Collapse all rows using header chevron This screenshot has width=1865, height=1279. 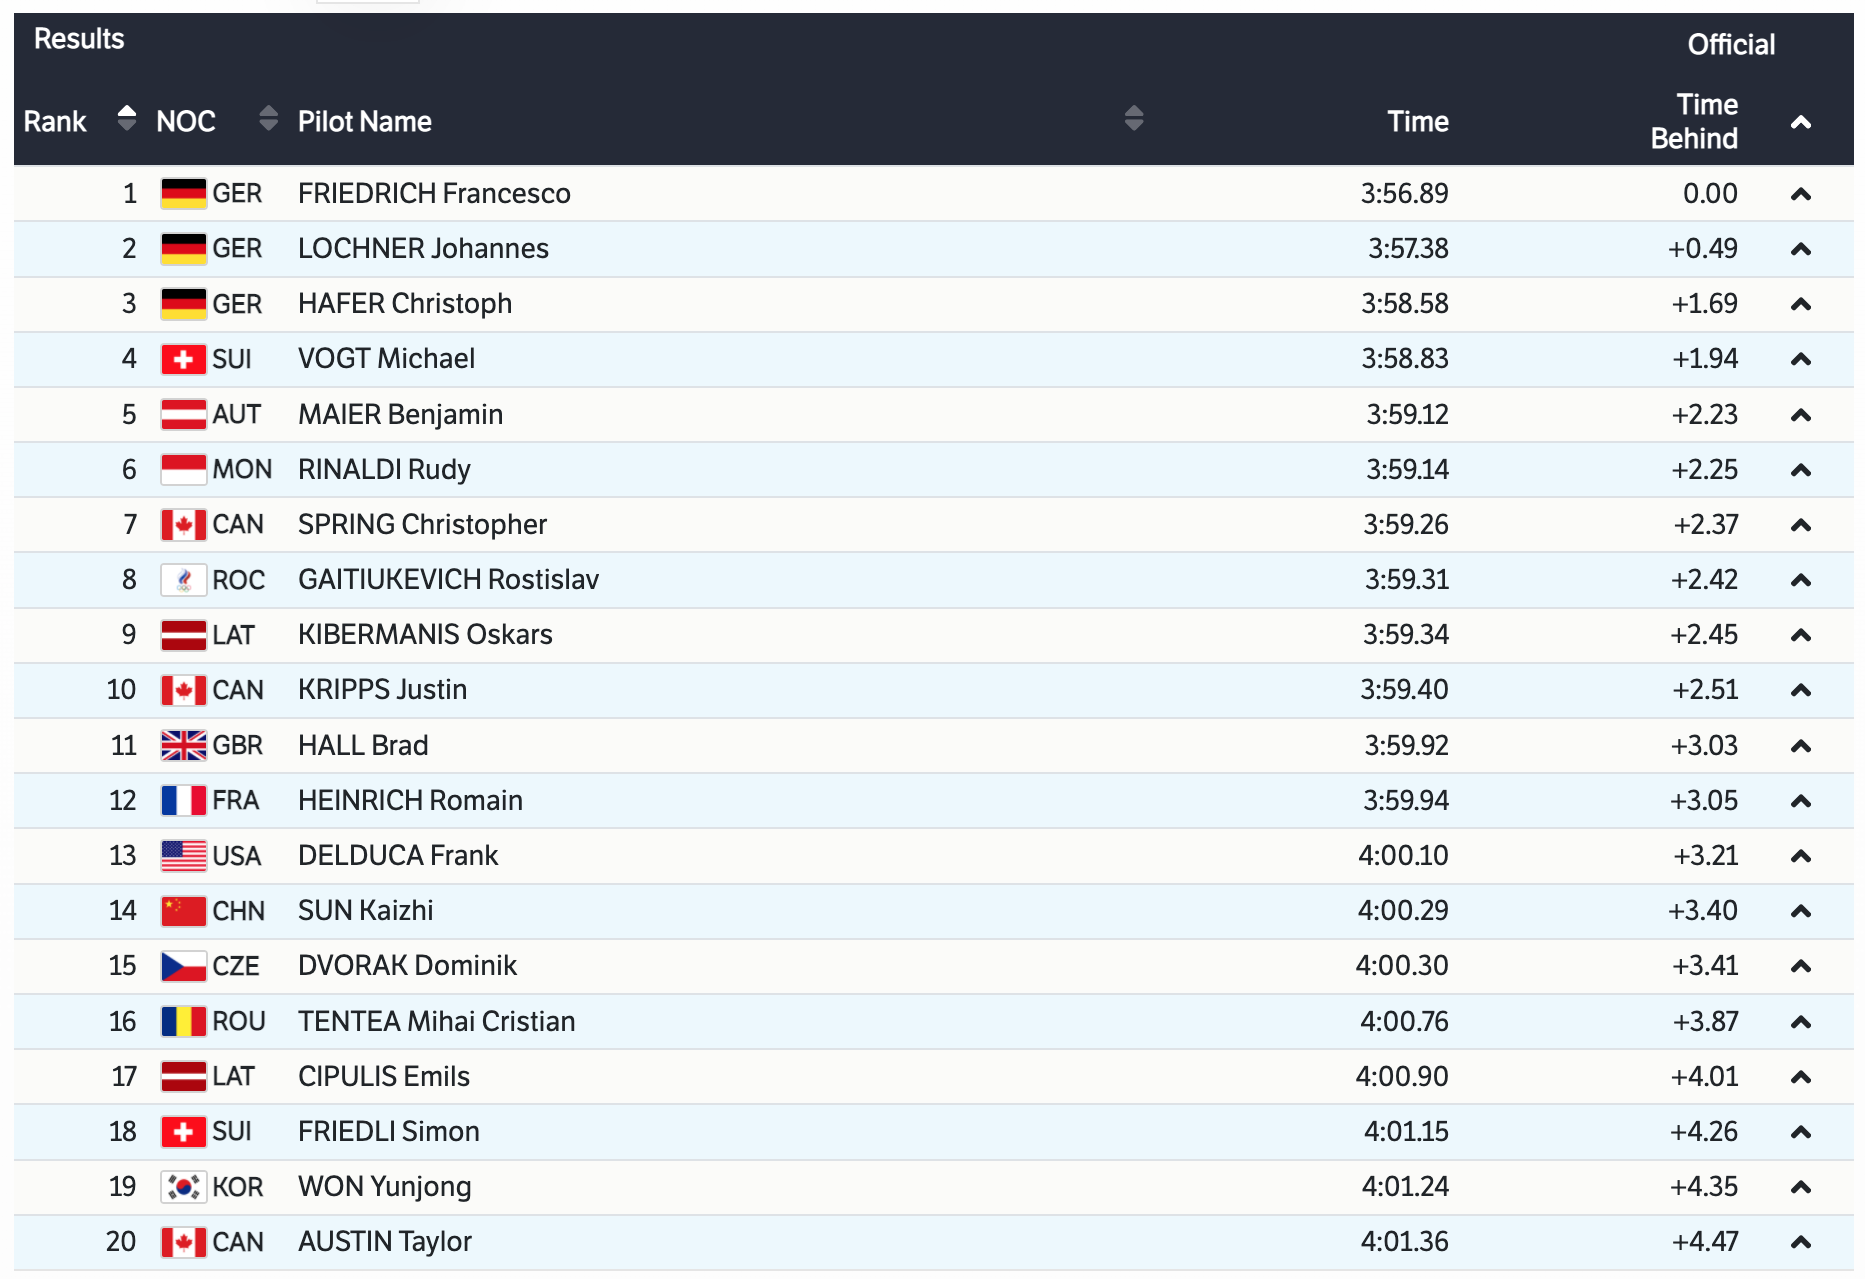point(1800,123)
